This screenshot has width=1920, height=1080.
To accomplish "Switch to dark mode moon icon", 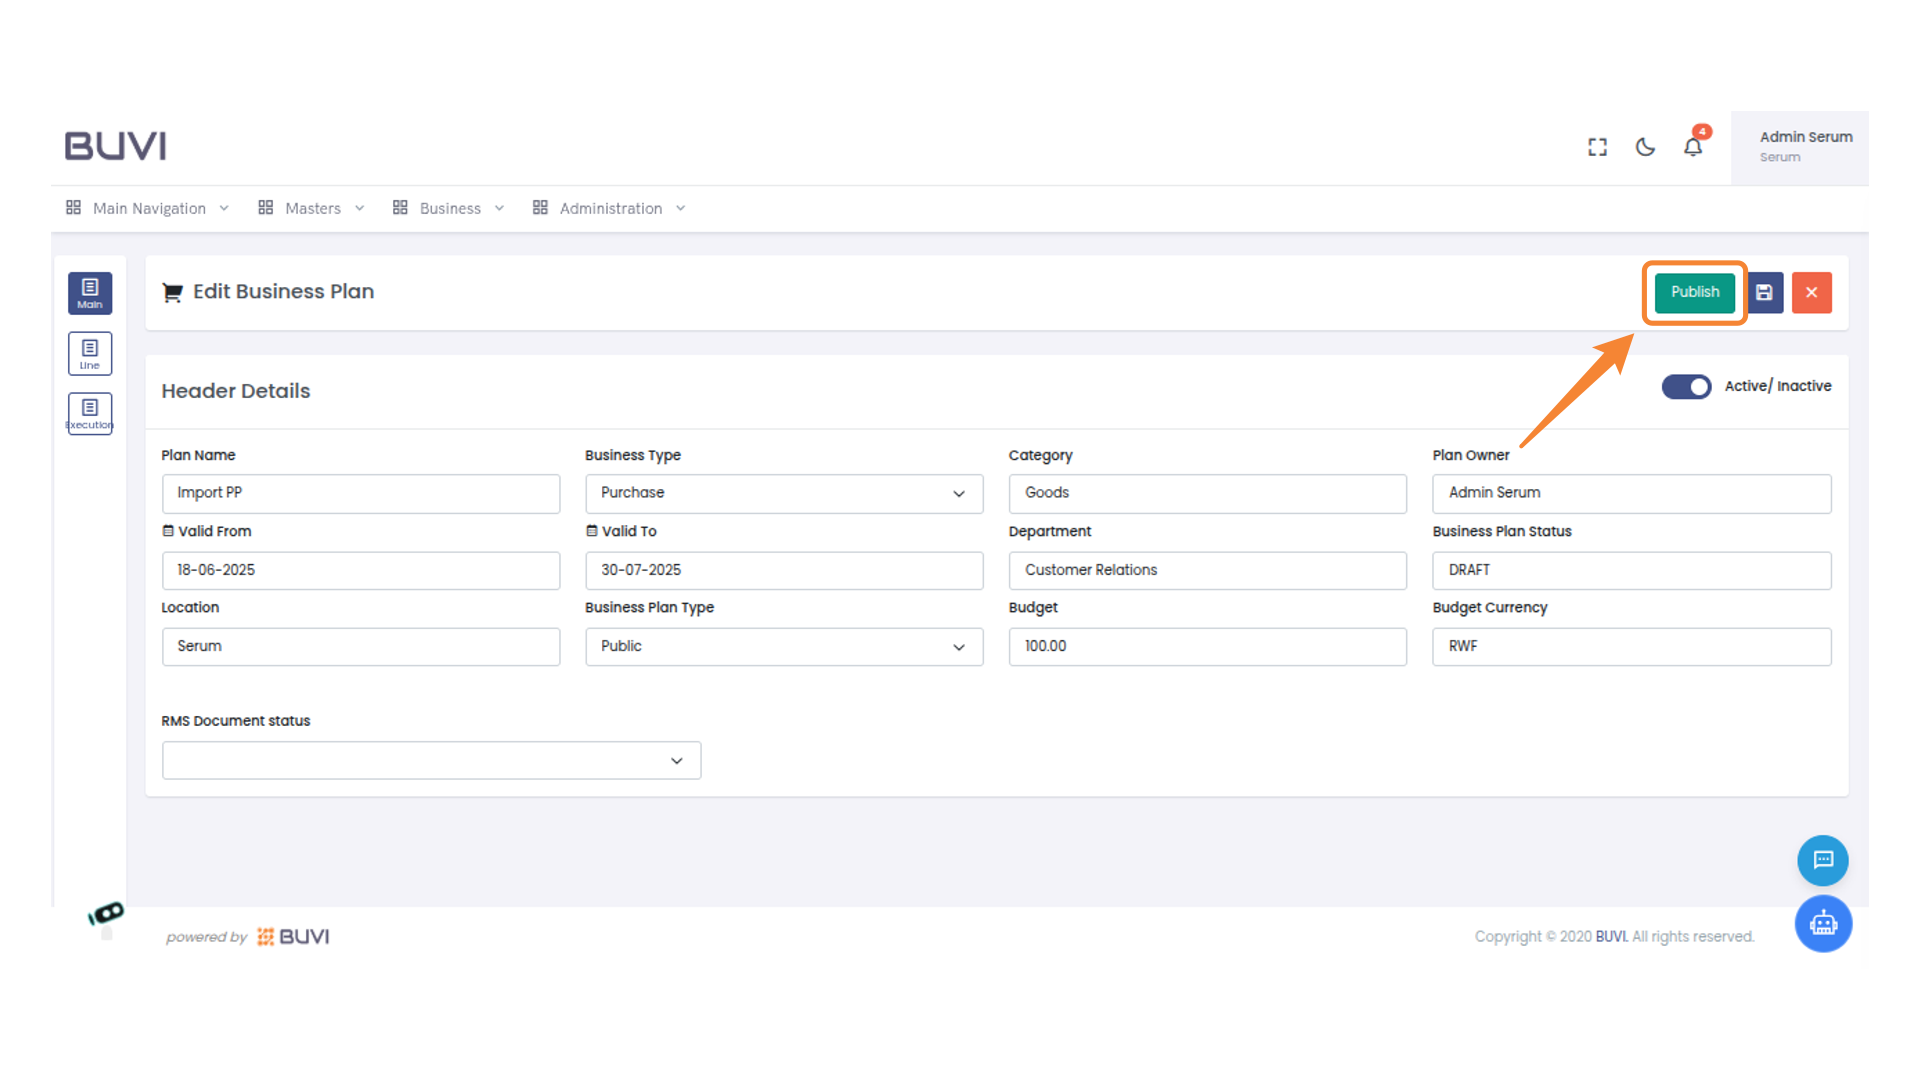I will (1645, 147).
